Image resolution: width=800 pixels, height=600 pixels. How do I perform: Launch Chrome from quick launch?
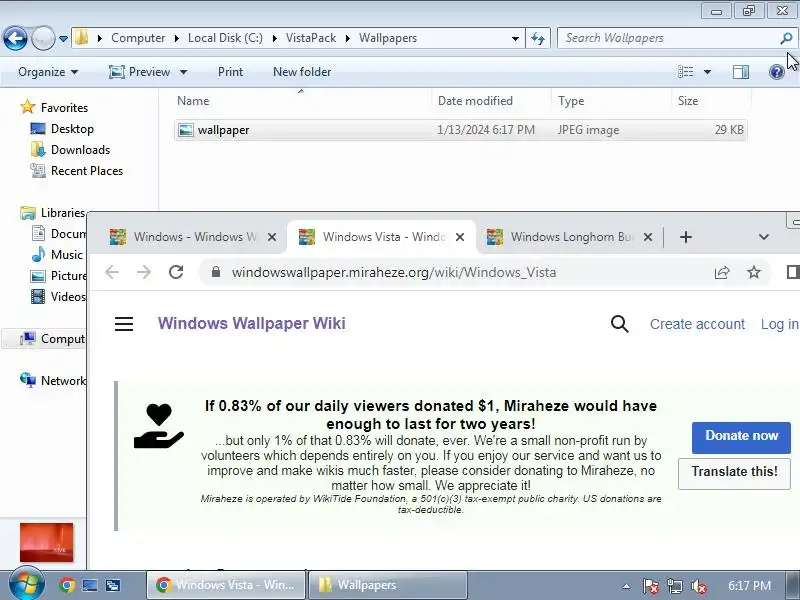66,585
